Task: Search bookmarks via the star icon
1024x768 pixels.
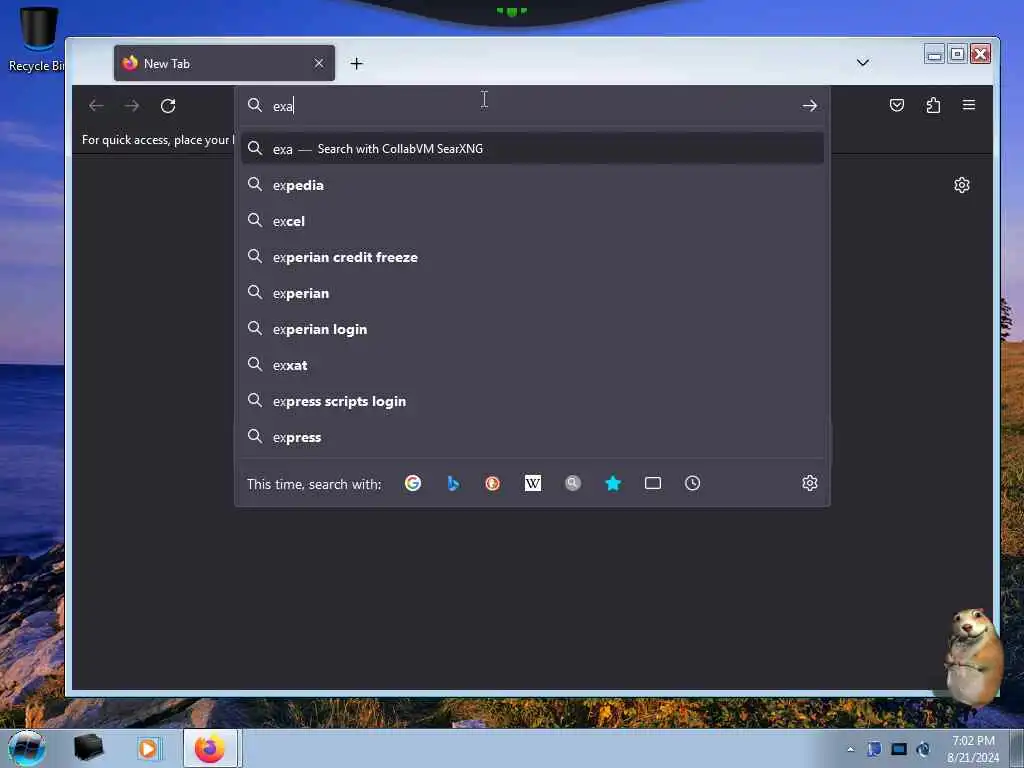Action: (x=613, y=483)
